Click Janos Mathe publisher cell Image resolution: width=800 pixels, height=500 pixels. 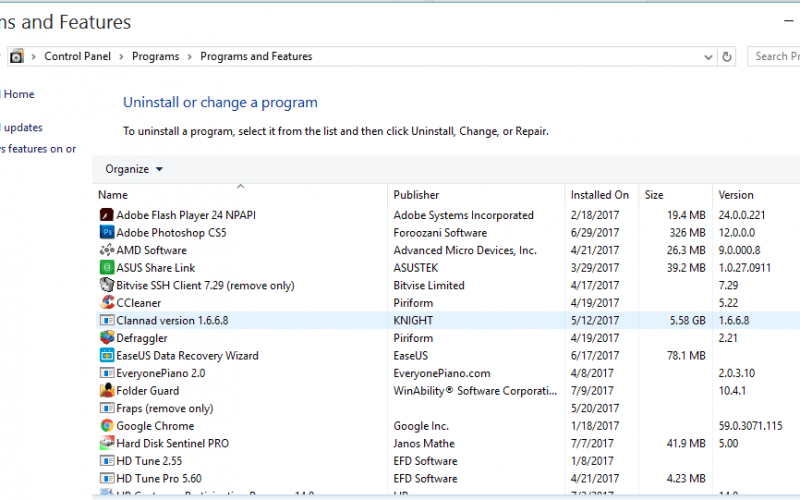coord(423,443)
